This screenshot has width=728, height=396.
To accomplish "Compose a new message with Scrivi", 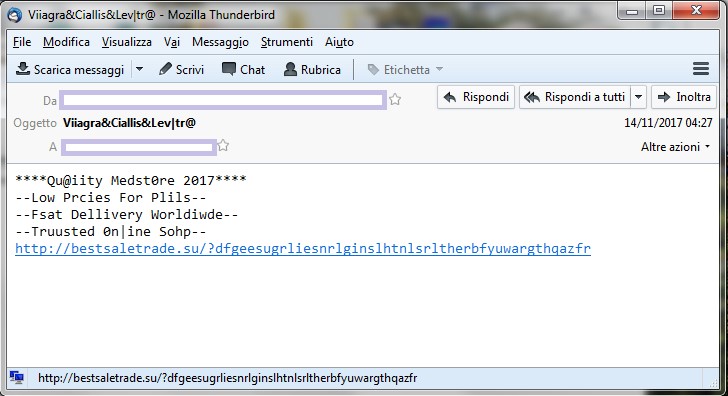I will coord(182,70).
